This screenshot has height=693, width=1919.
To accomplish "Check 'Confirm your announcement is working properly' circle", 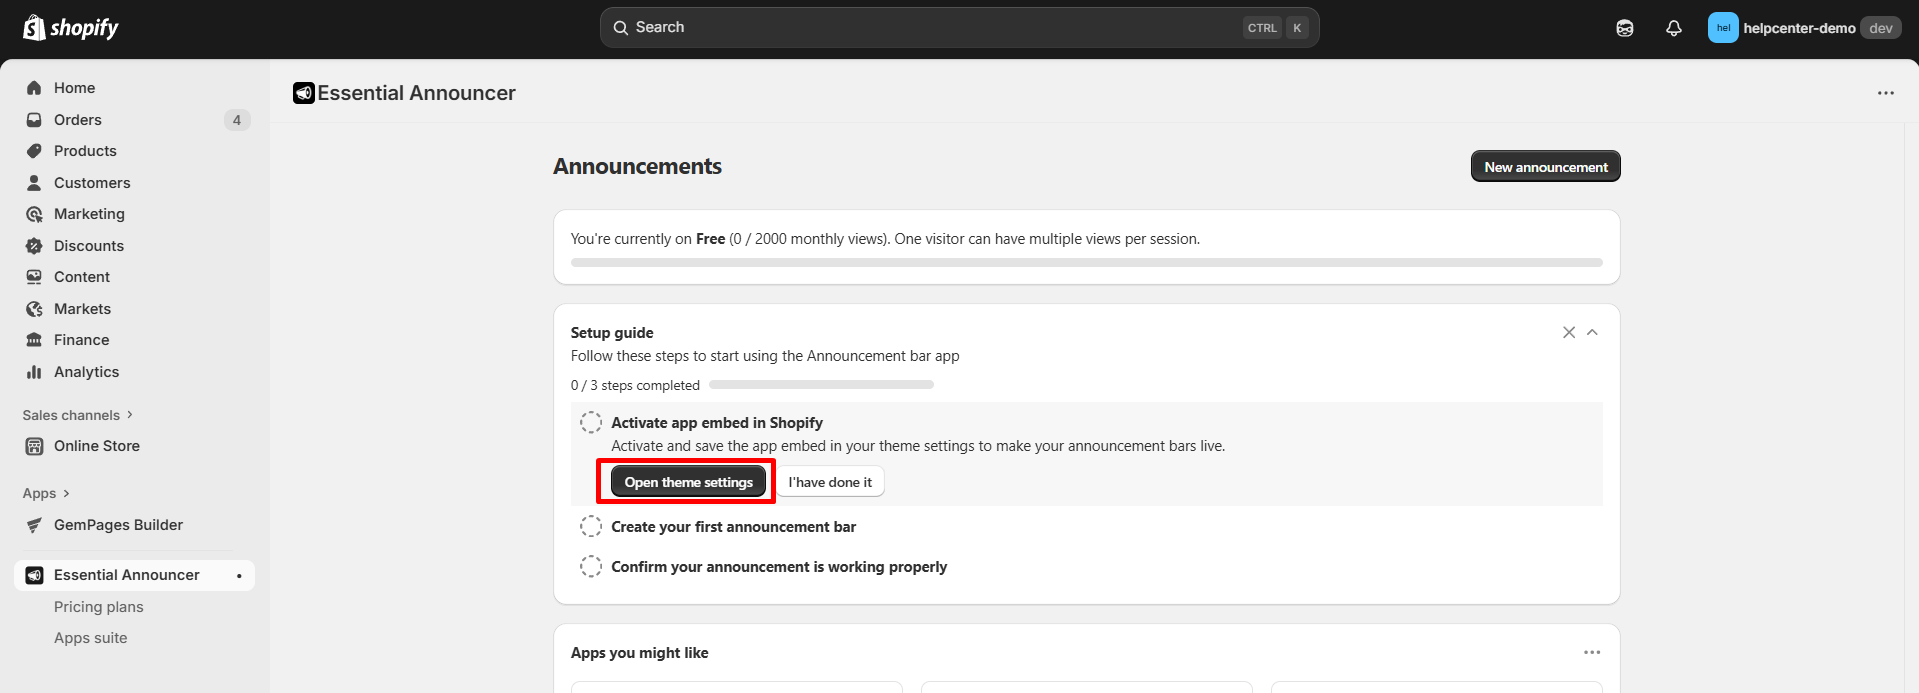I will tap(591, 567).
